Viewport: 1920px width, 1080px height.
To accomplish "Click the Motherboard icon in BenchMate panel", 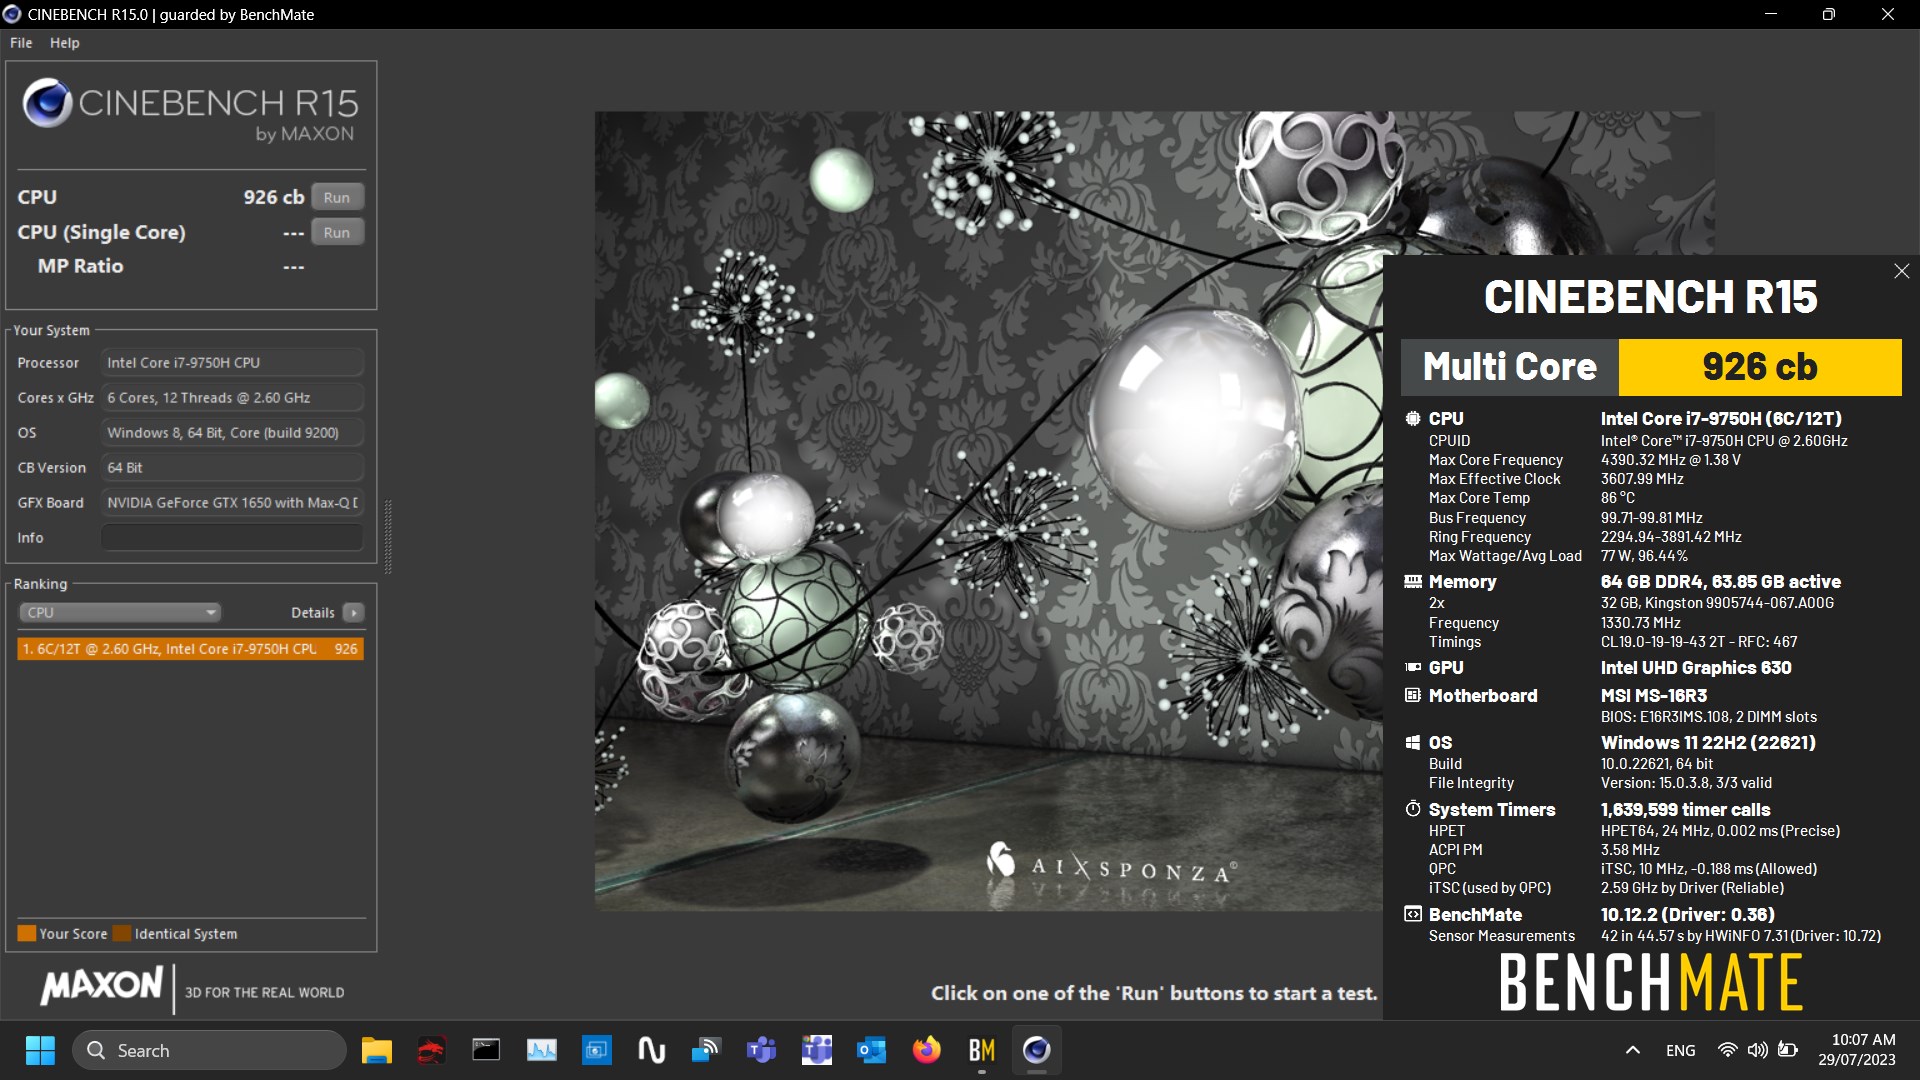I will click(1412, 695).
